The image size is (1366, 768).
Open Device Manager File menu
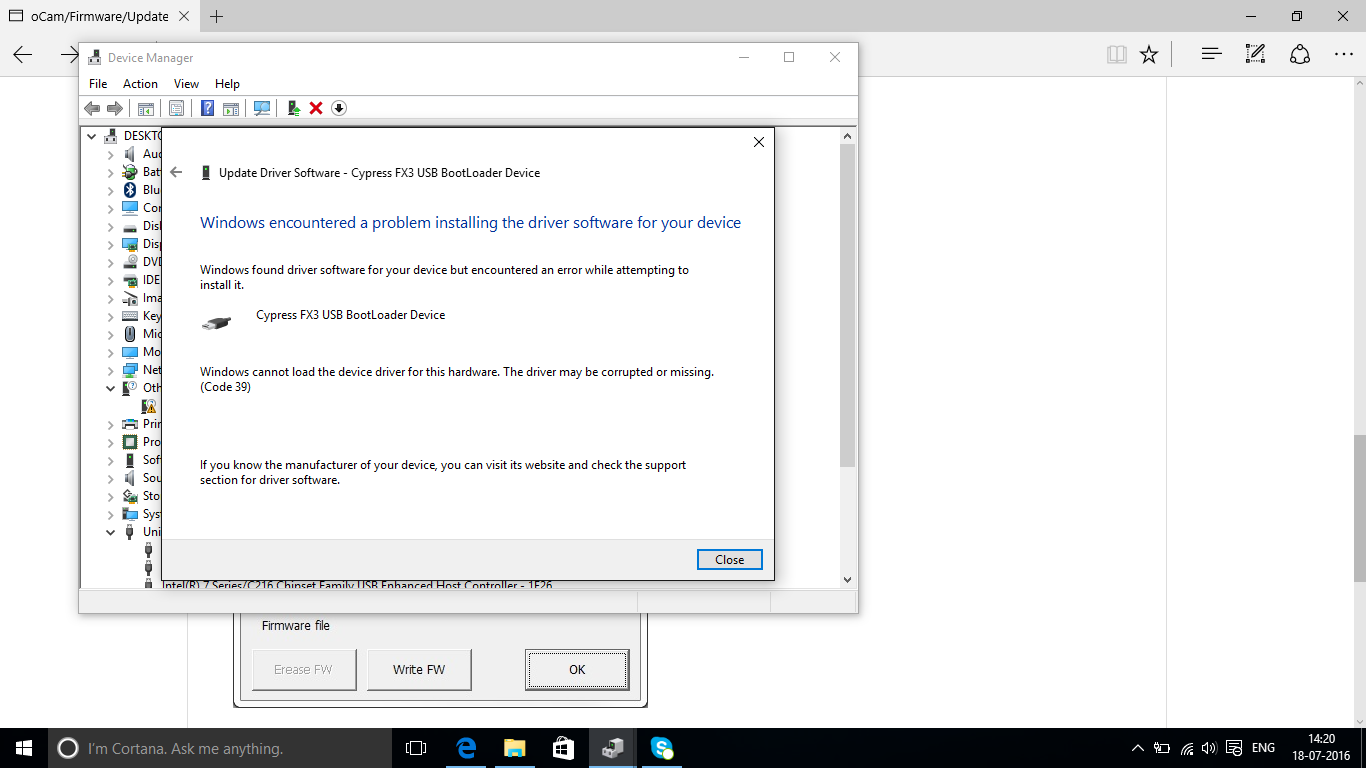tap(98, 84)
